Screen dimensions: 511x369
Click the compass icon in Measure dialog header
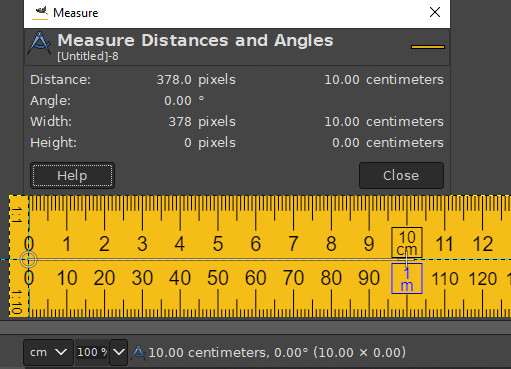click(x=39, y=43)
